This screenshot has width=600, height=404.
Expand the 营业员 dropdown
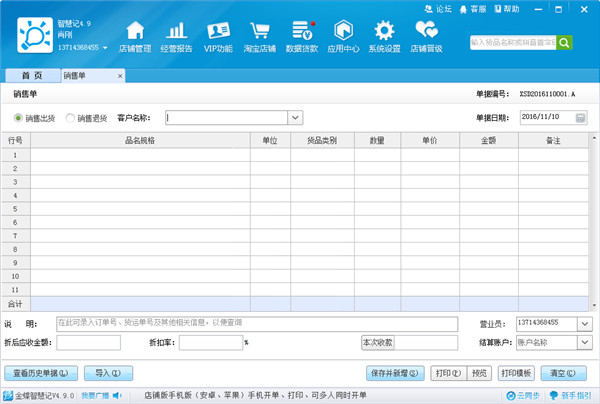point(584,323)
